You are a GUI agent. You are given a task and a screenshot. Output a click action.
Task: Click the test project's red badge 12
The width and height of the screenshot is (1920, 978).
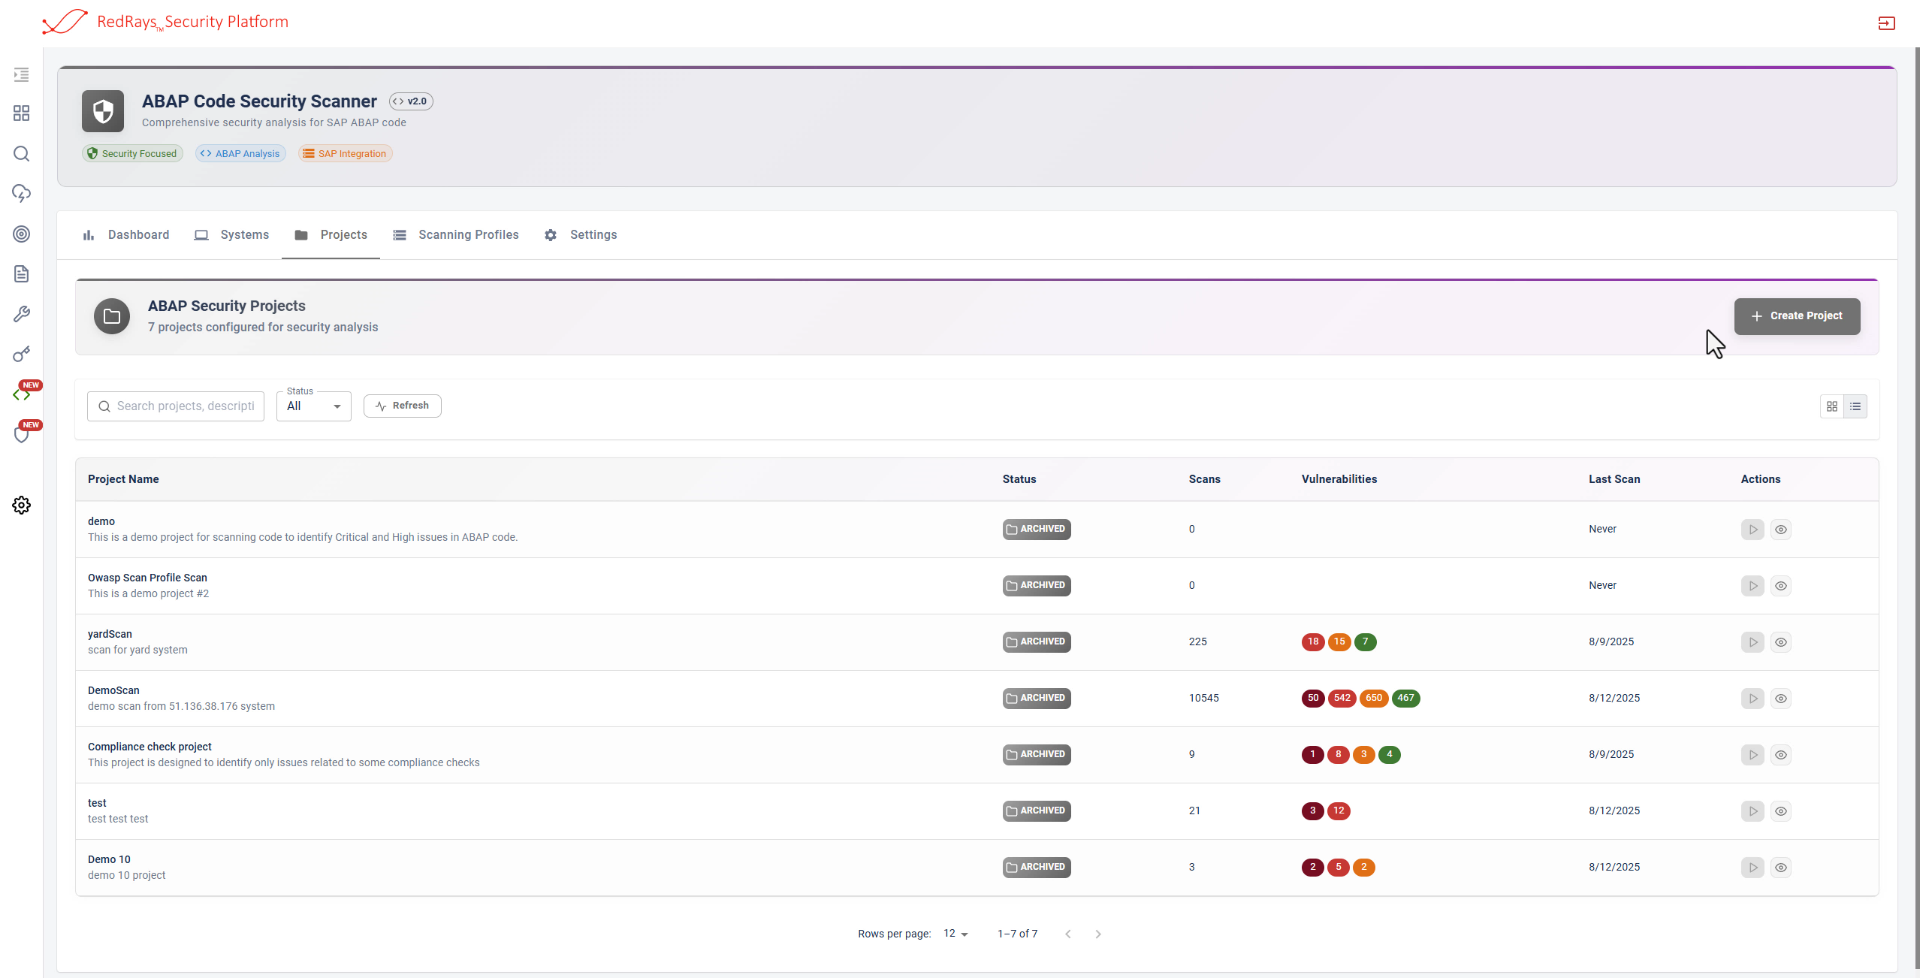(1339, 811)
